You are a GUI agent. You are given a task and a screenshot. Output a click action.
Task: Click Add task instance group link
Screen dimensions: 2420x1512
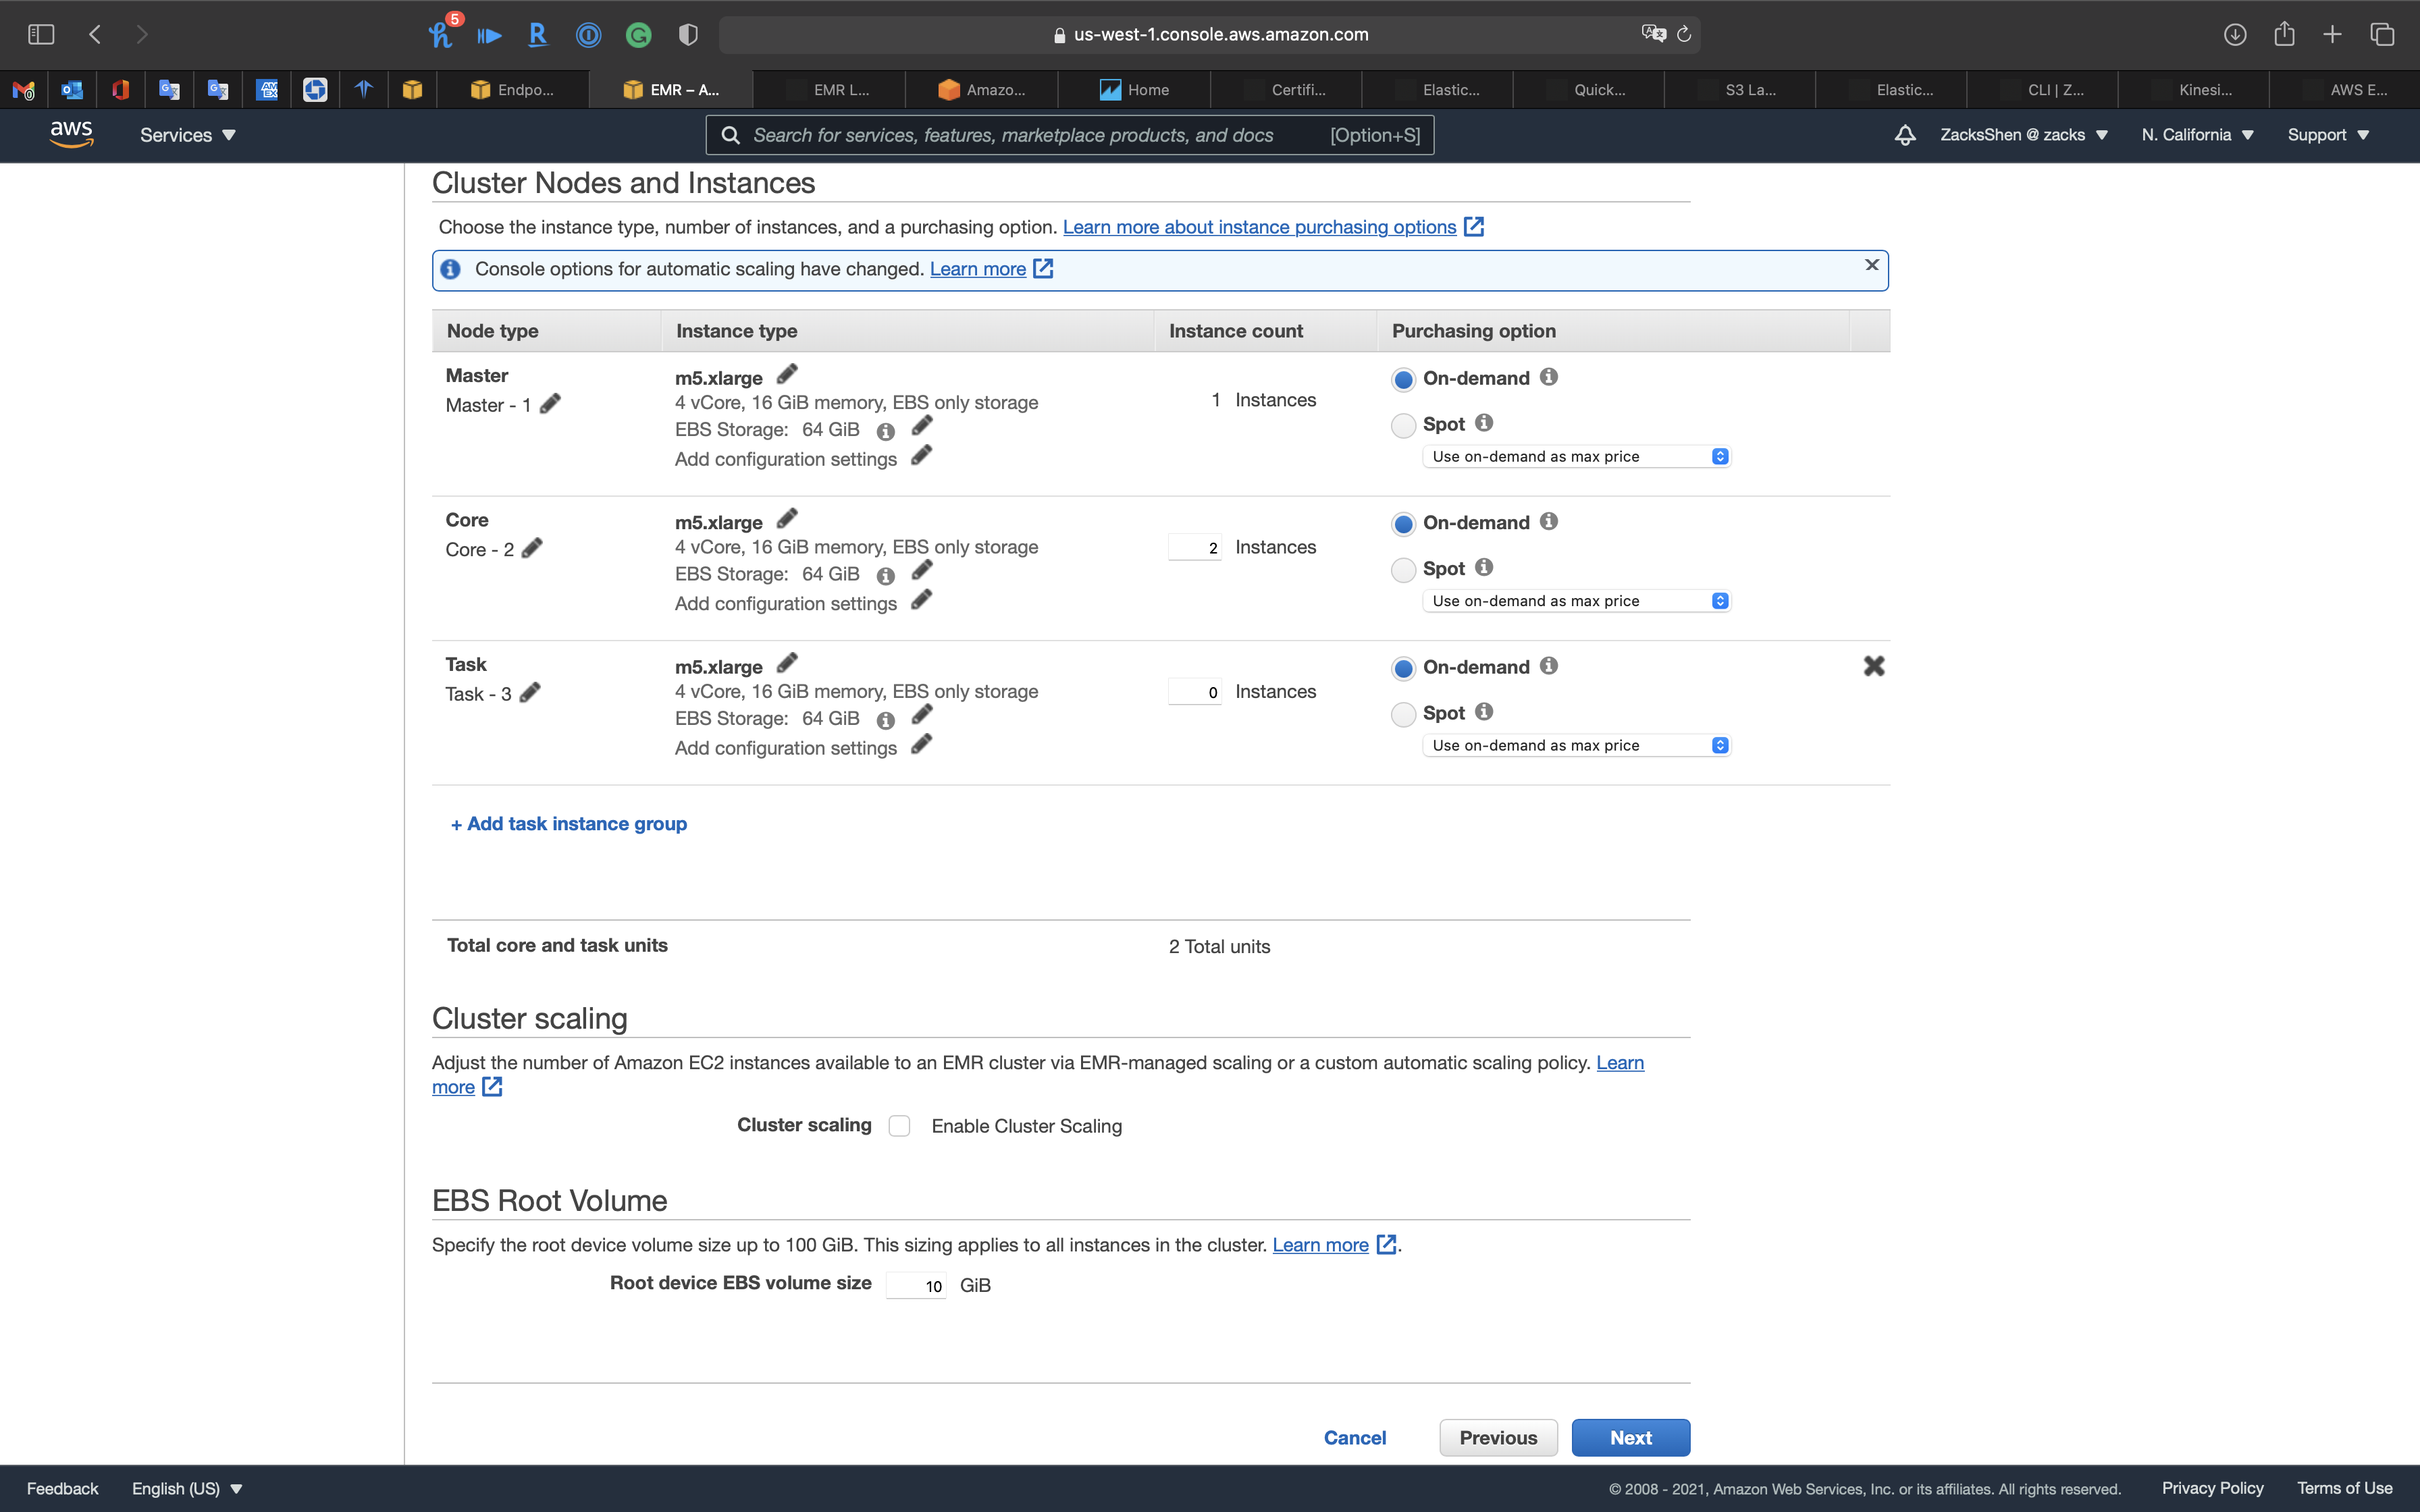click(x=568, y=824)
